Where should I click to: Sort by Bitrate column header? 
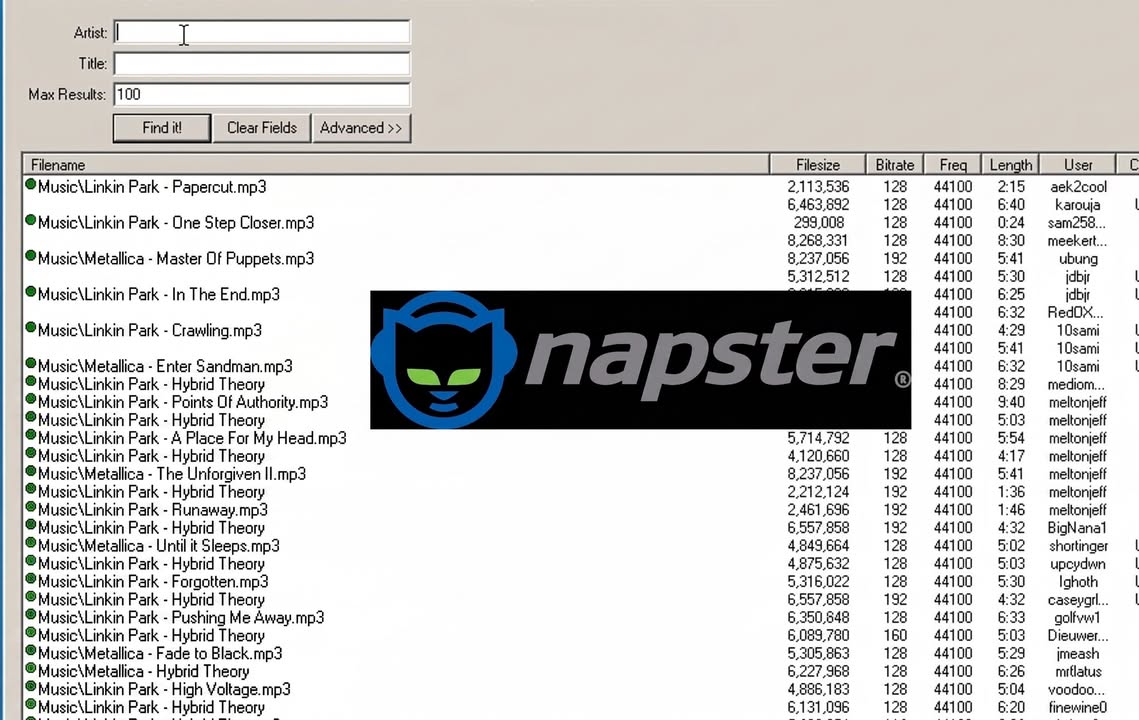895,165
